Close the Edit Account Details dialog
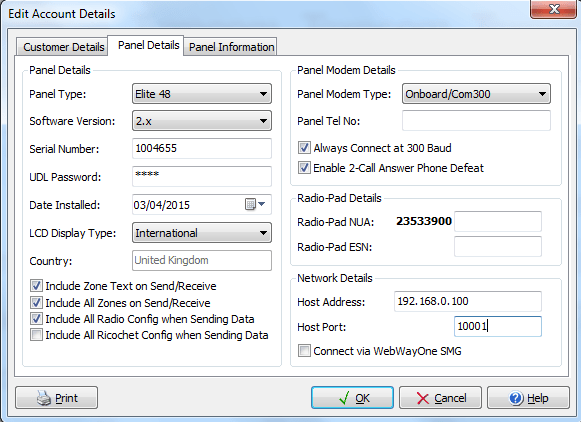 pyautogui.click(x=554, y=9)
